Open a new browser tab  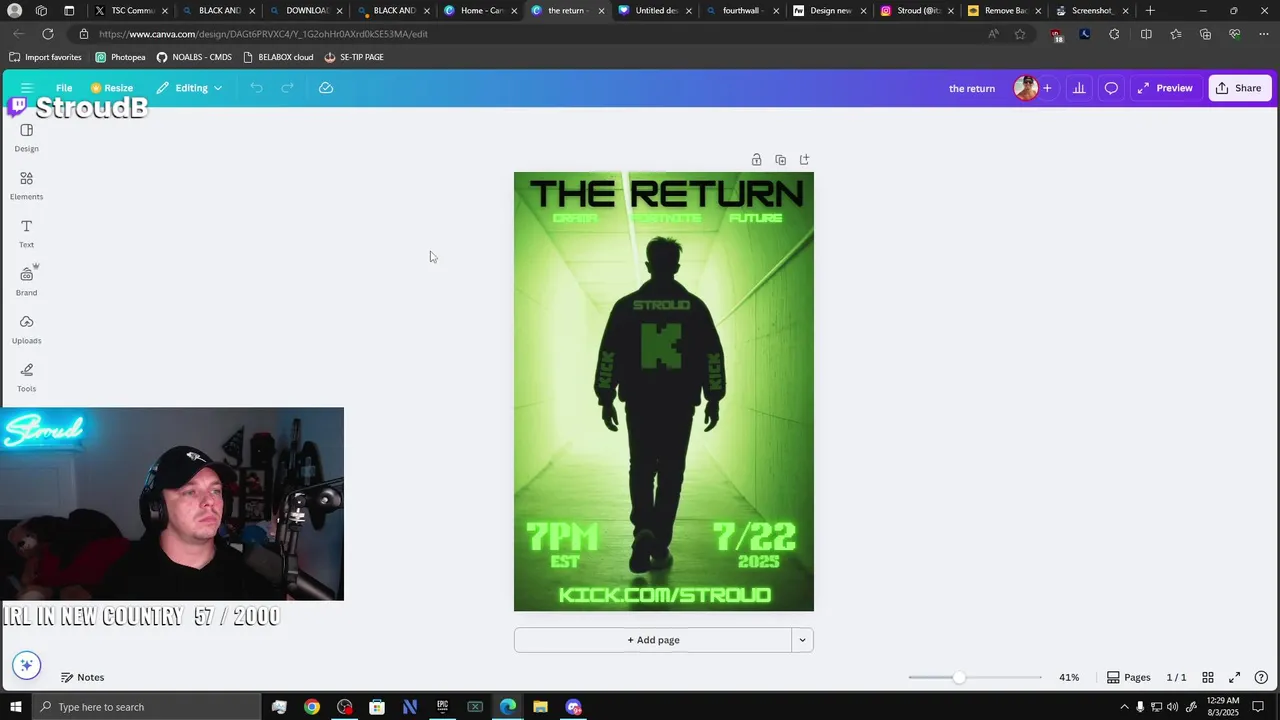coord(1150,11)
